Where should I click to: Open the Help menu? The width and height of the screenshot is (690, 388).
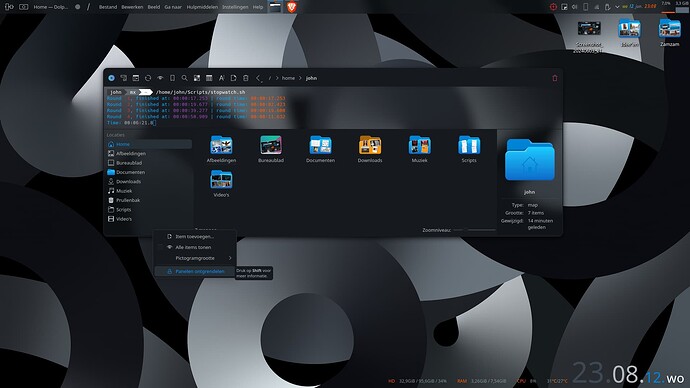tap(258, 7)
